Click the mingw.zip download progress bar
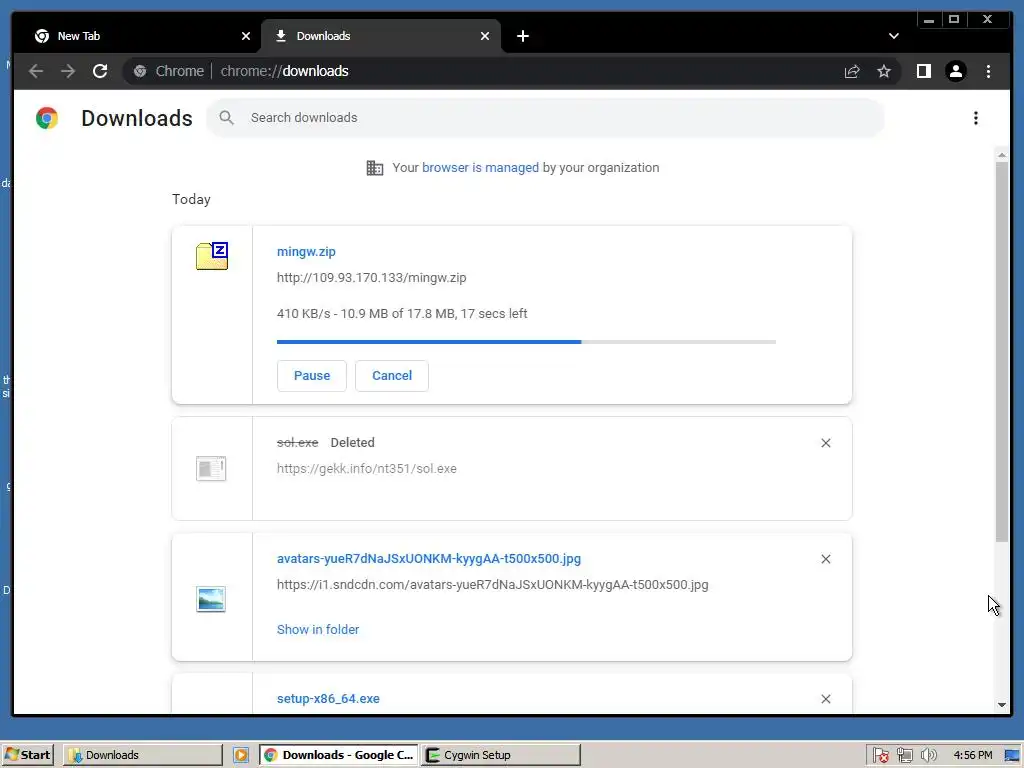 tap(526, 342)
